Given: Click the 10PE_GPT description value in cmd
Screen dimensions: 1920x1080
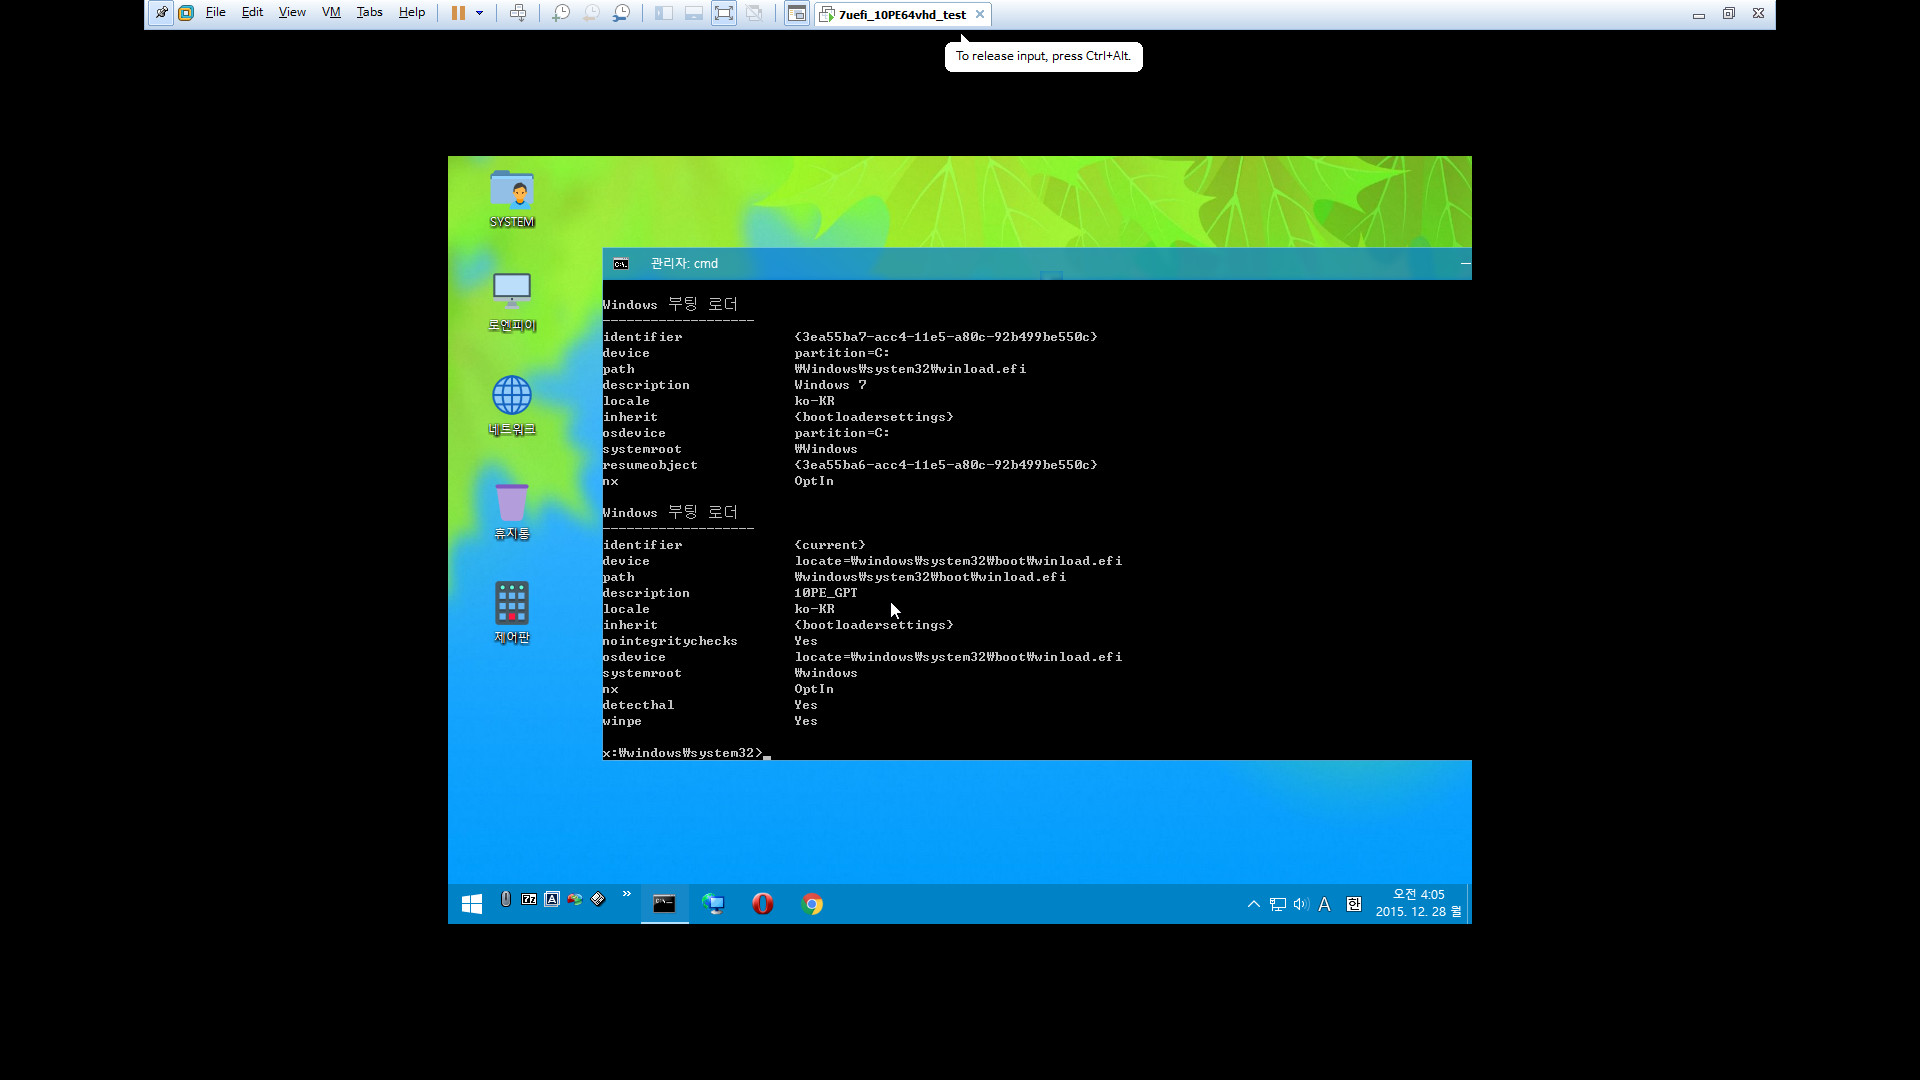Looking at the screenshot, I should pyautogui.click(x=826, y=593).
